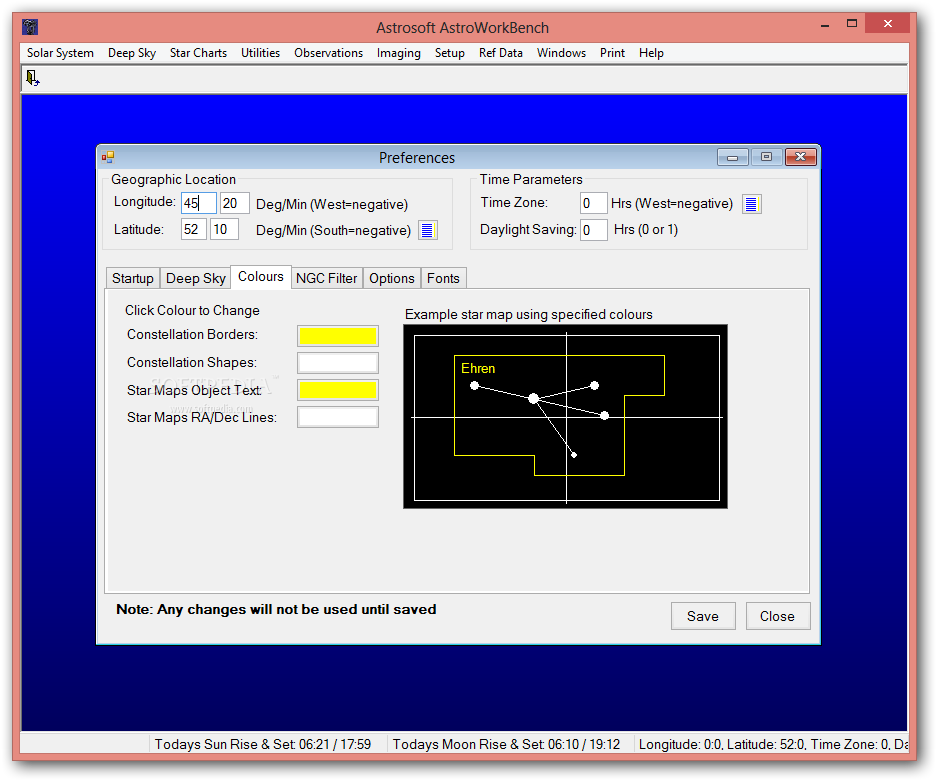
Task: Click the Longitude degrees field
Action: pyautogui.click(x=199, y=203)
